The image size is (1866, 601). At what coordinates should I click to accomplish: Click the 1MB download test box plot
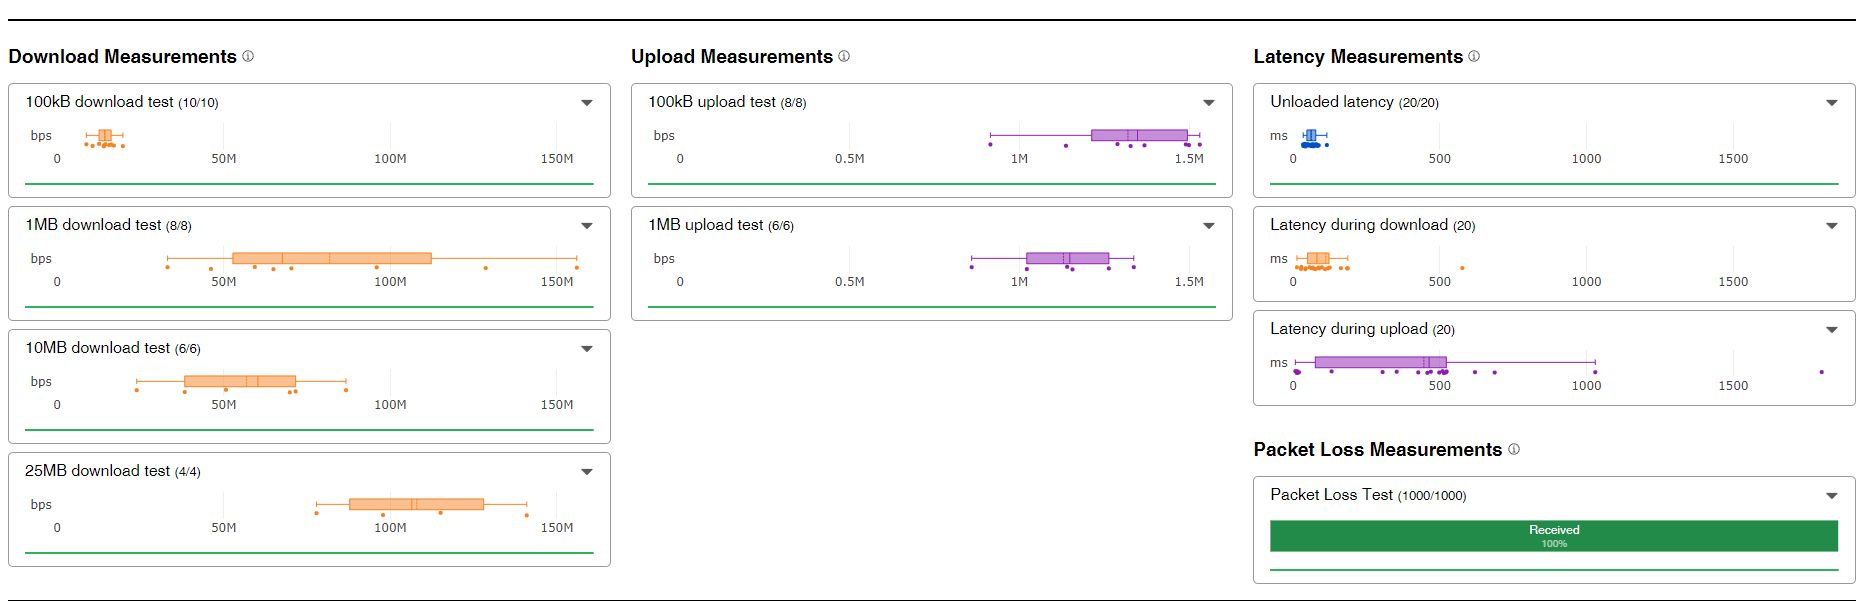(x=331, y=258)
